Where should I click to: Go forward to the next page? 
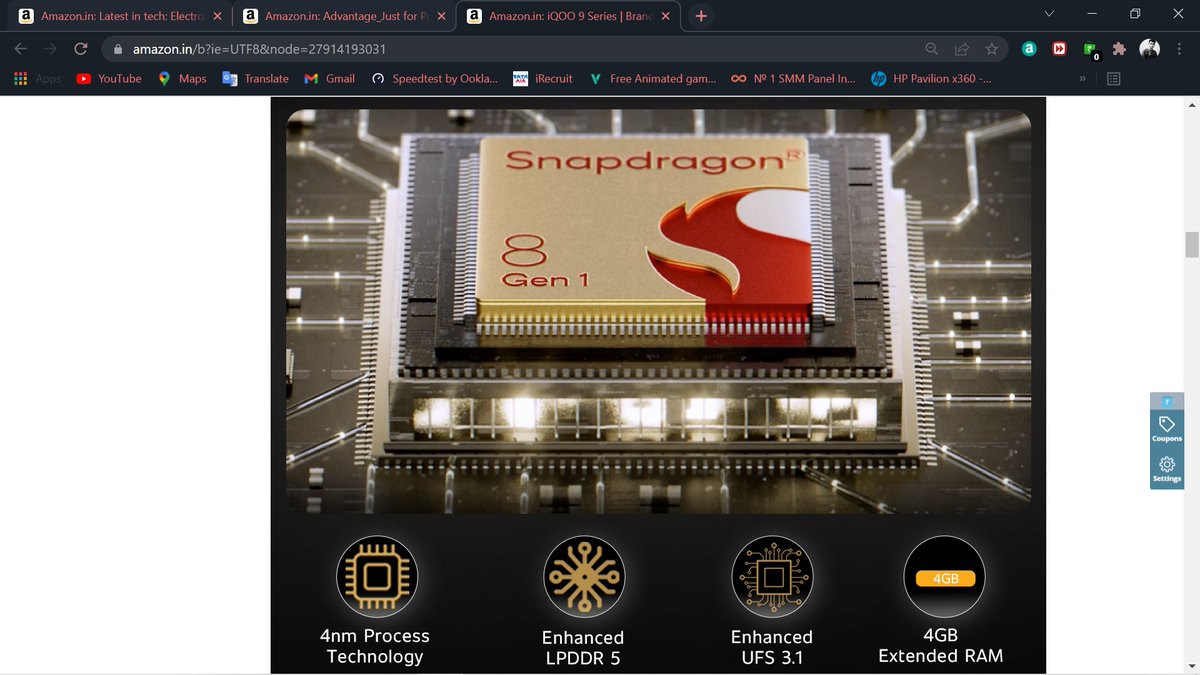pyautogui.click(x=50, y=48)
